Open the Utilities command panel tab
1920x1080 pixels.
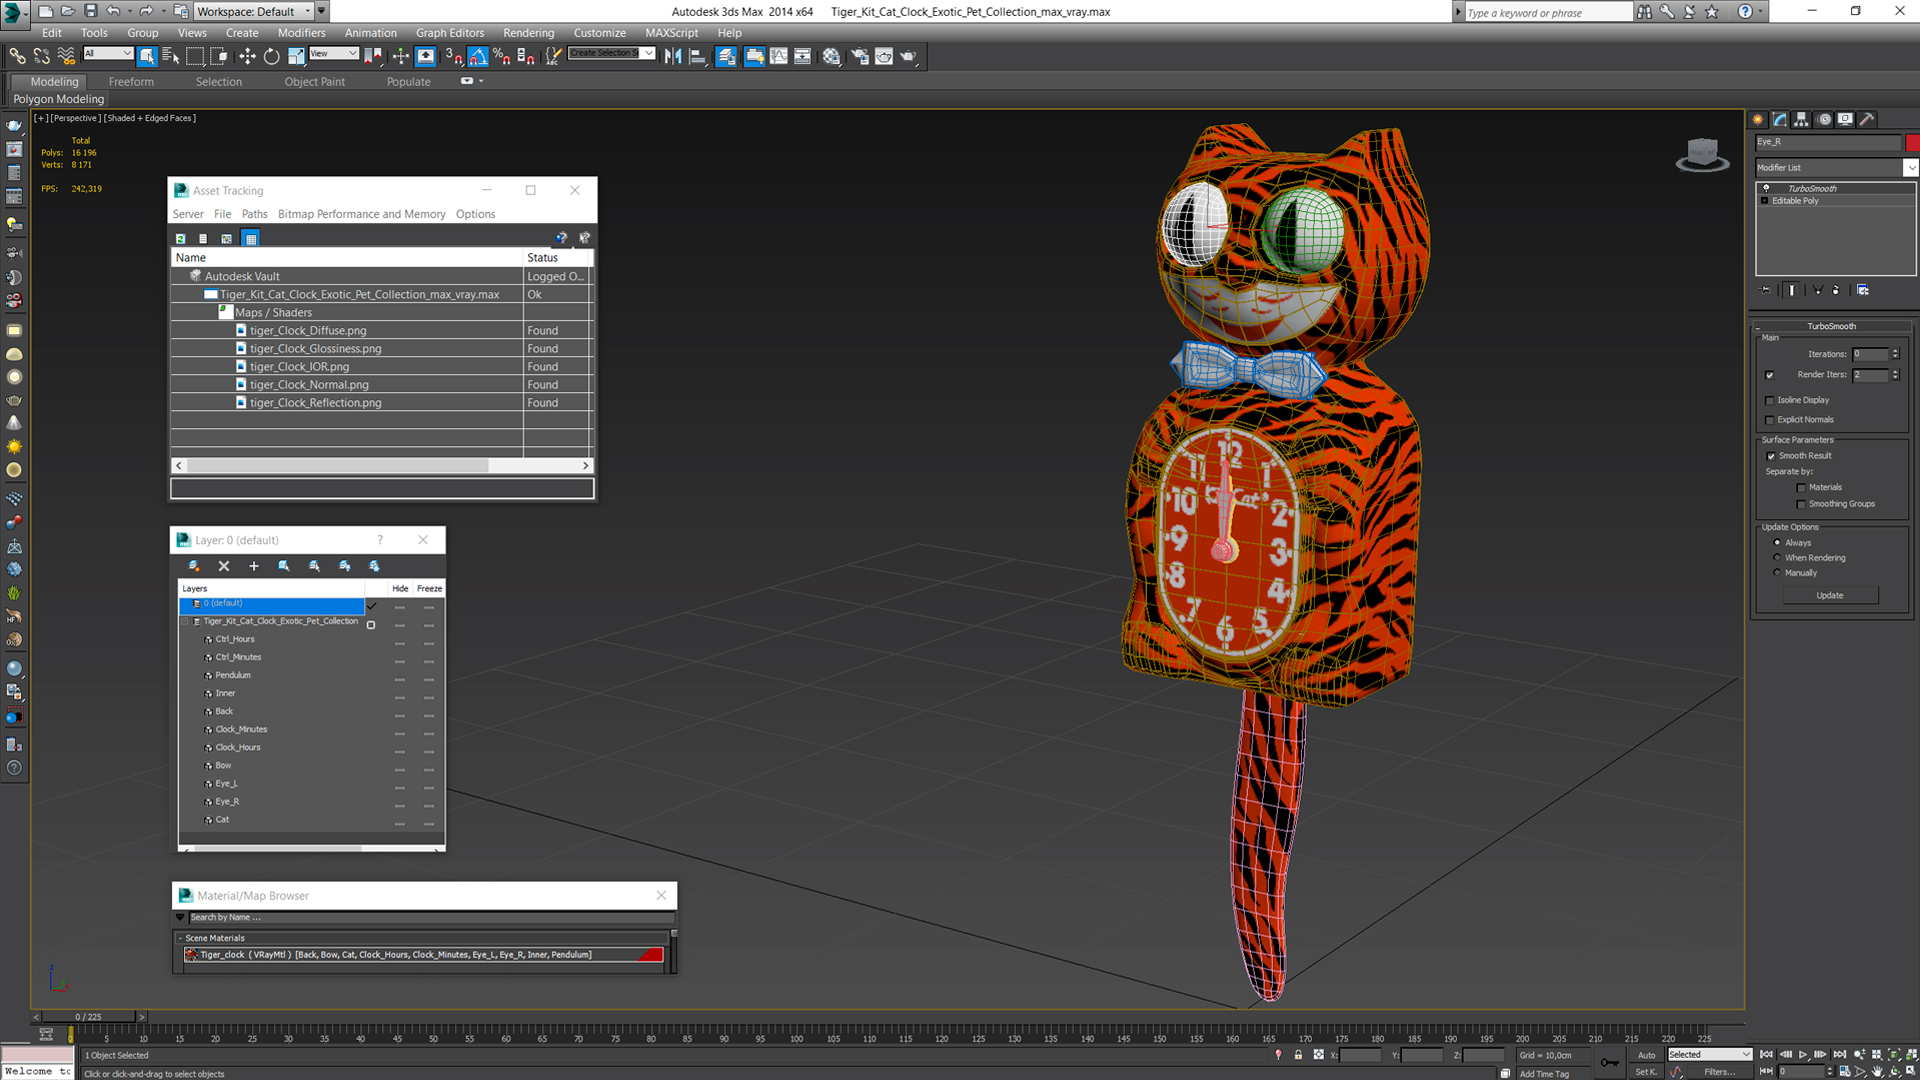pyautogui.click(x=1867, y=119)
